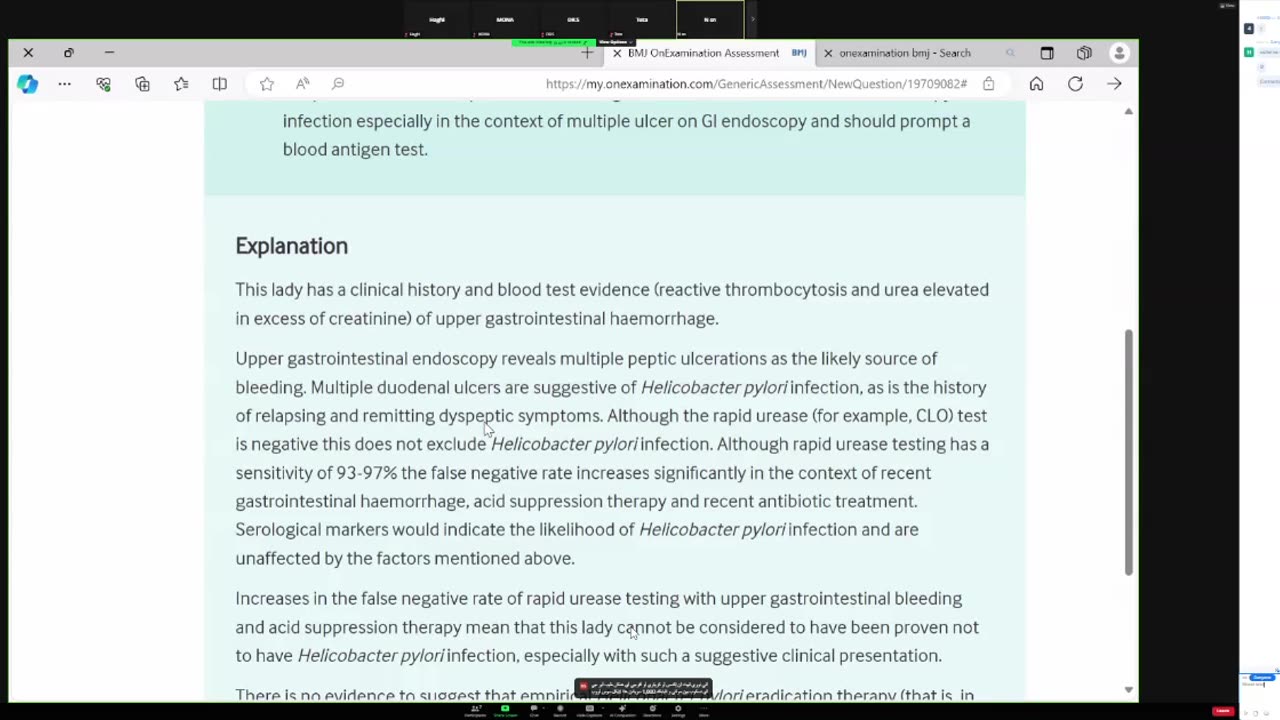Click the page scrollbar up arrow
The image size is (1280, 720).
click(x=1129, y=111)
